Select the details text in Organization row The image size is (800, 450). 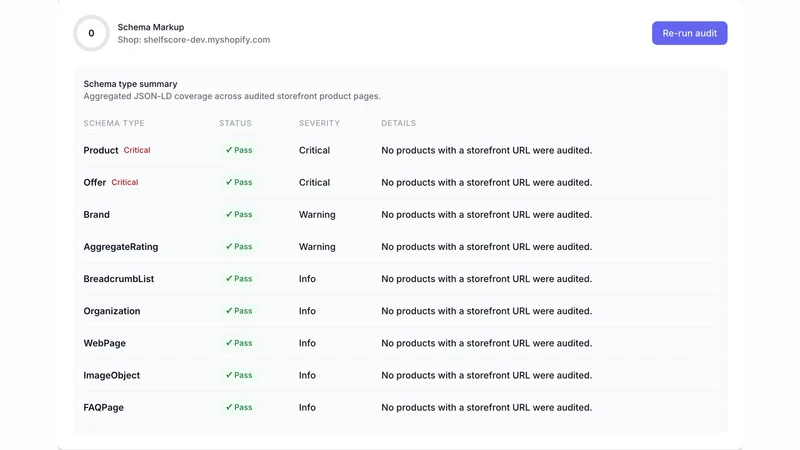487,311
